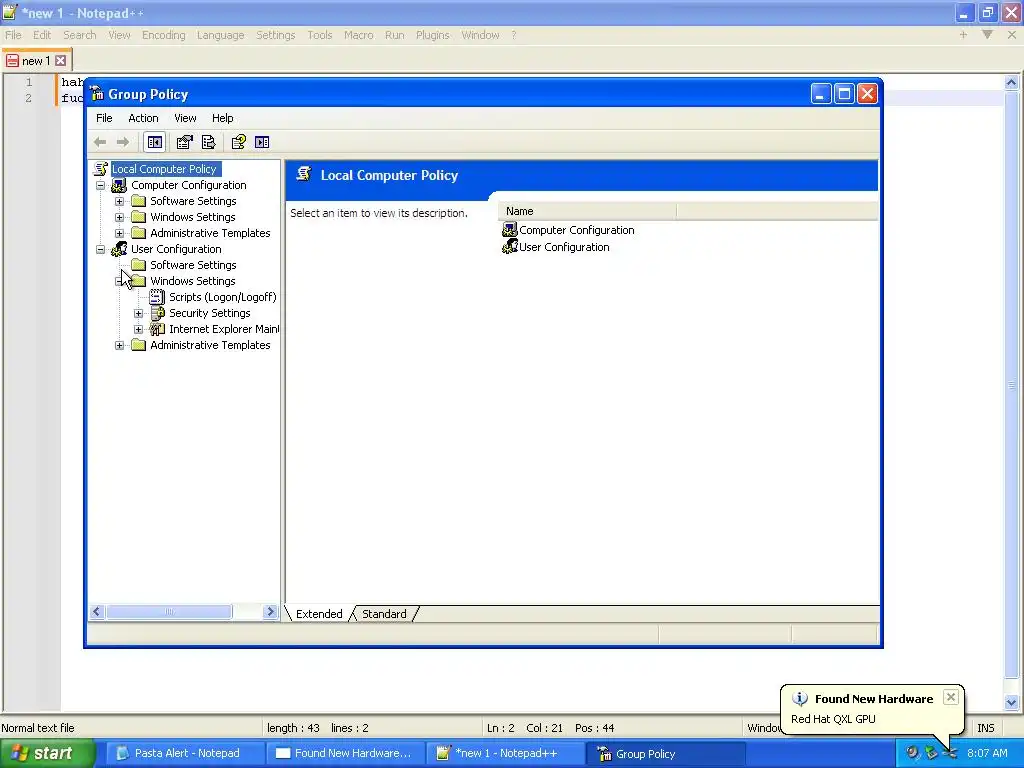Screen dimensions: 1024x768
Task: Open the Settings menu in Notepad++
Action: tap(275, 35)
